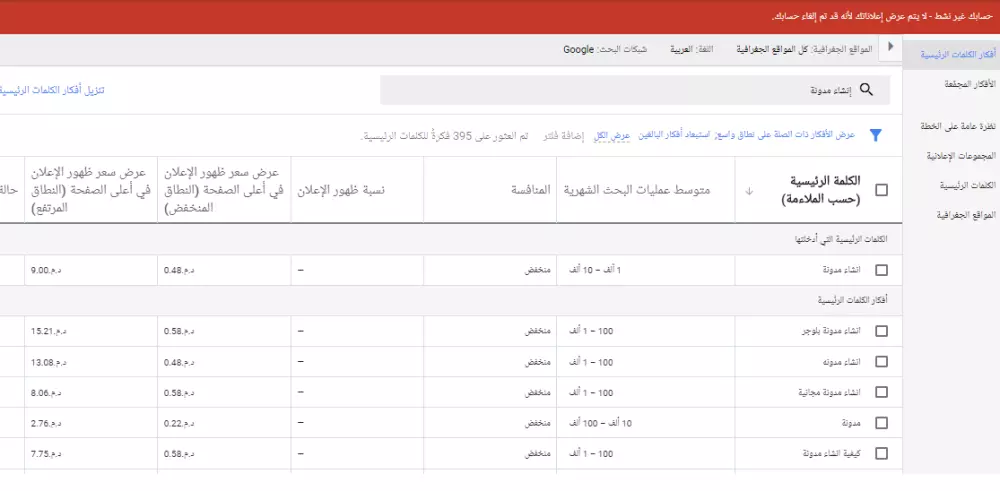Change the language setting اللغة: العربية

click(x=691, y=49)
